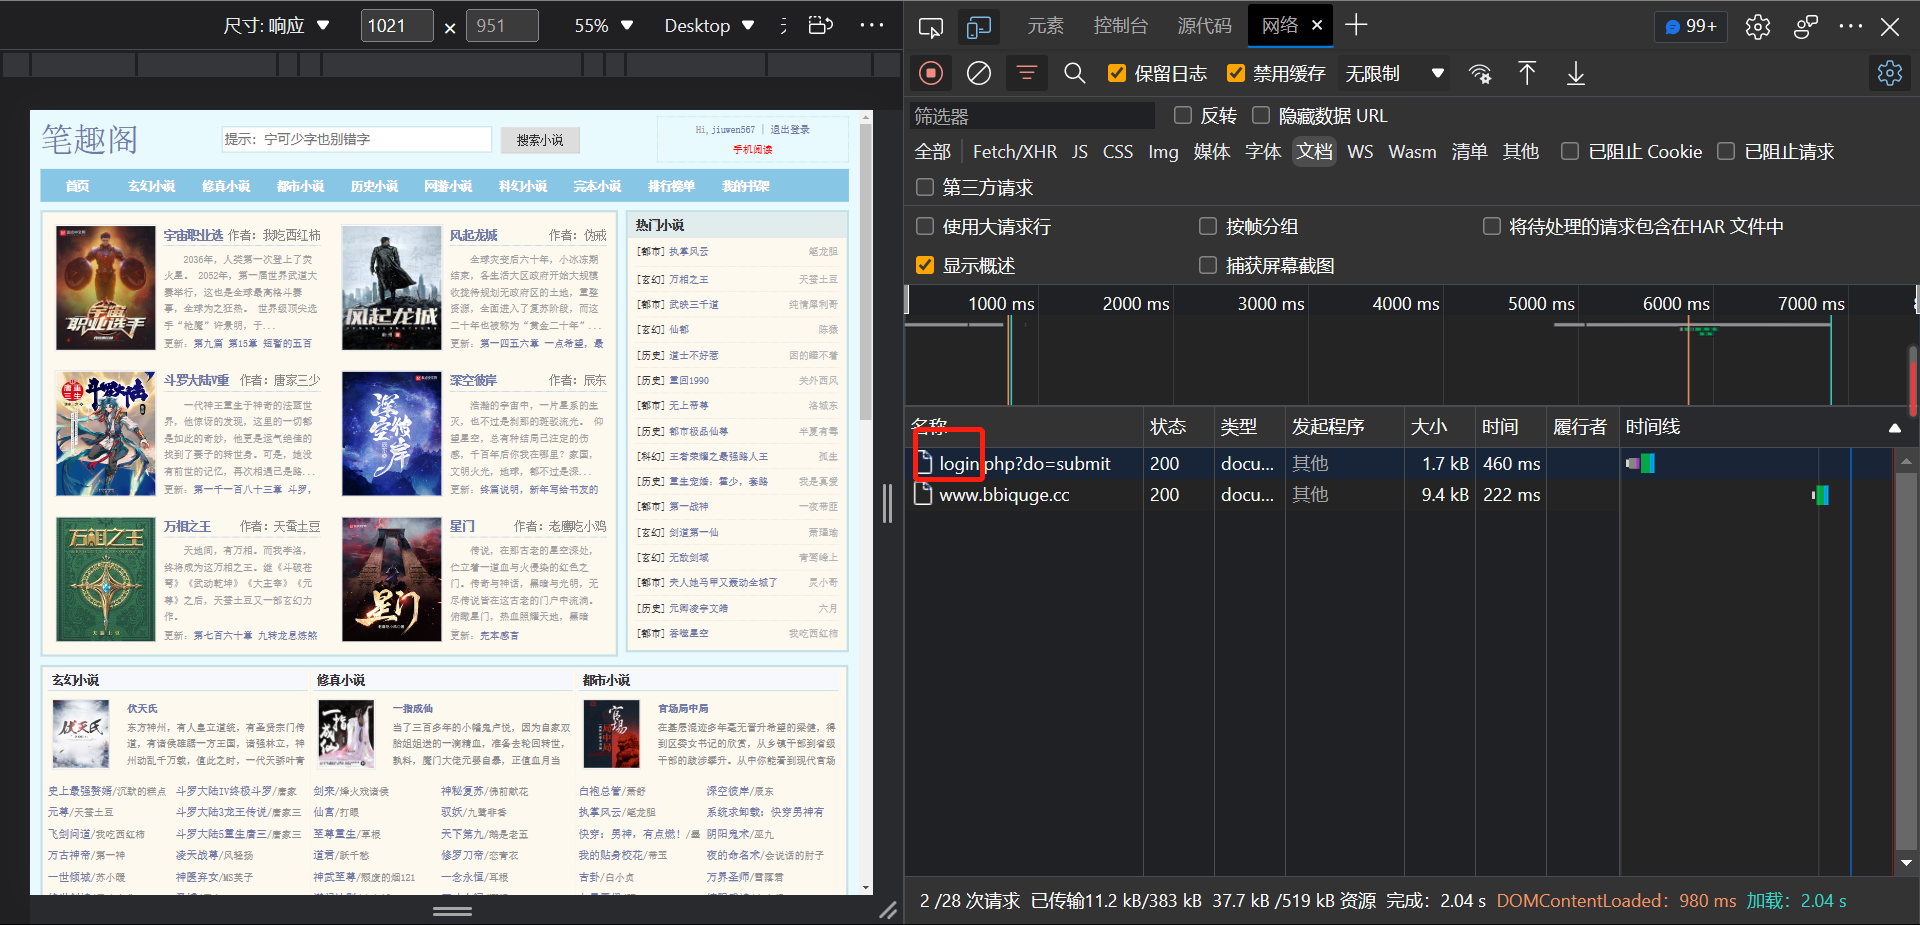Toggle the device emulation icon
Screen dimensions: 1920x925
[x=979, y=27]
